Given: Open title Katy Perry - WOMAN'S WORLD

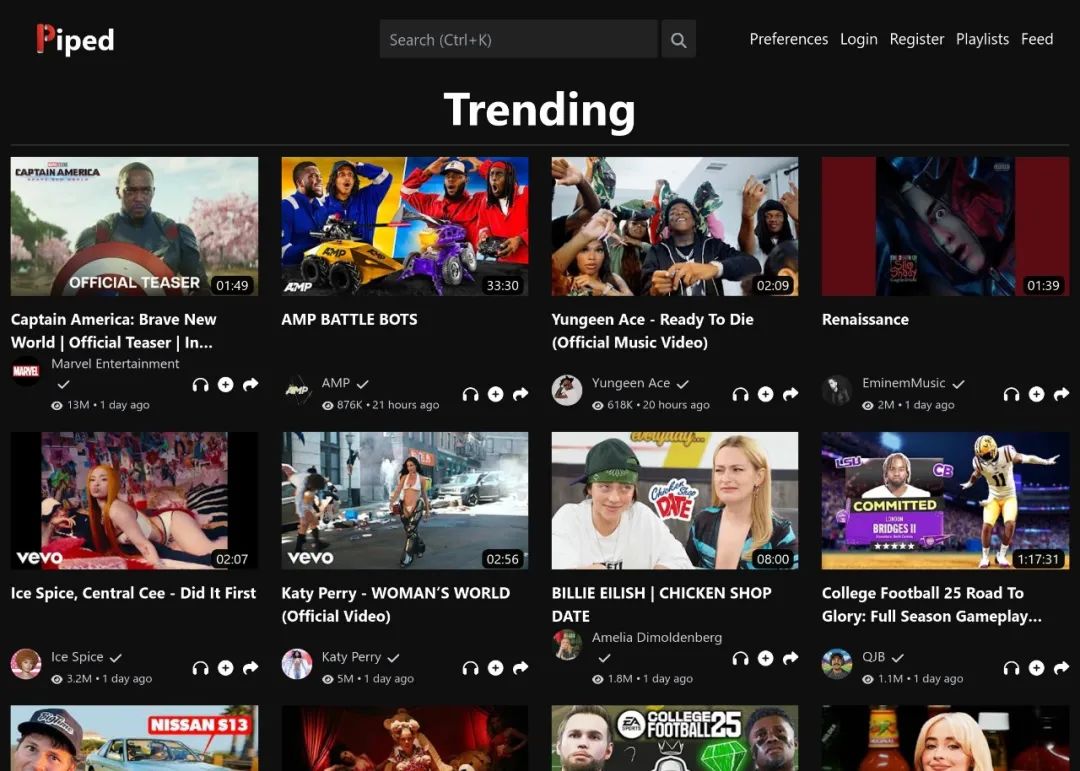Looking at the screenshot, I should (x=396, y=604).
